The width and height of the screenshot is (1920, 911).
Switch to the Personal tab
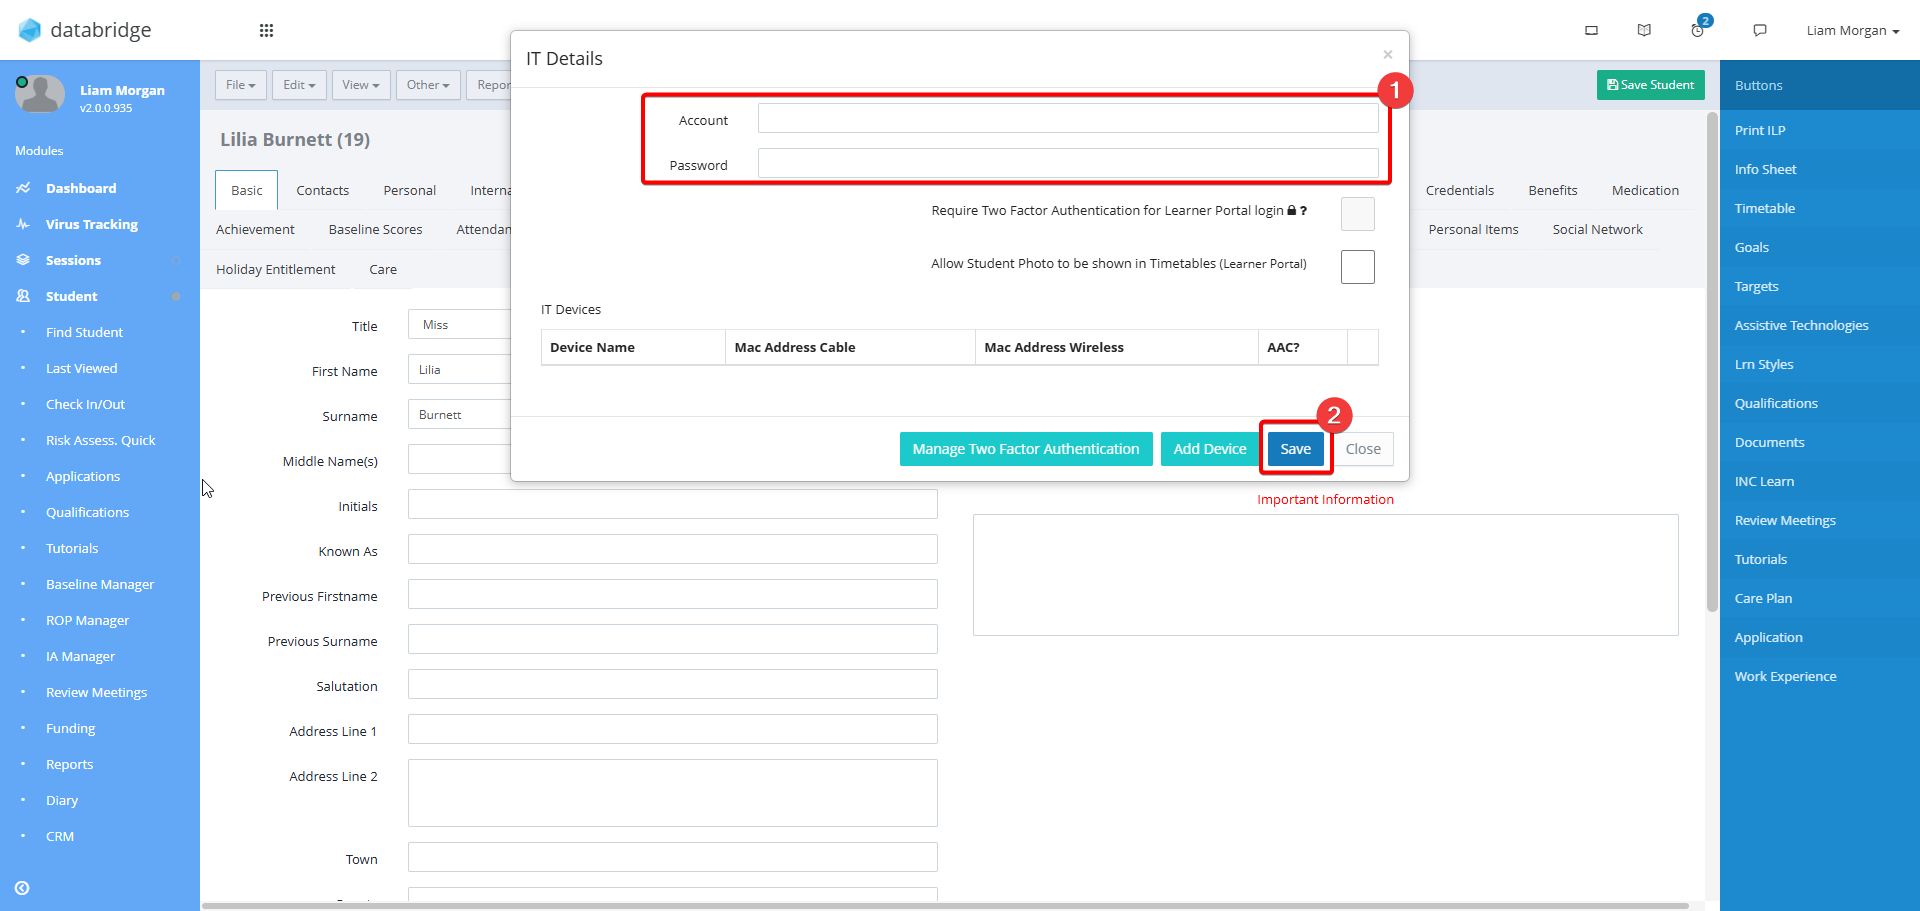pyautogui.click(x=410, y=190)
